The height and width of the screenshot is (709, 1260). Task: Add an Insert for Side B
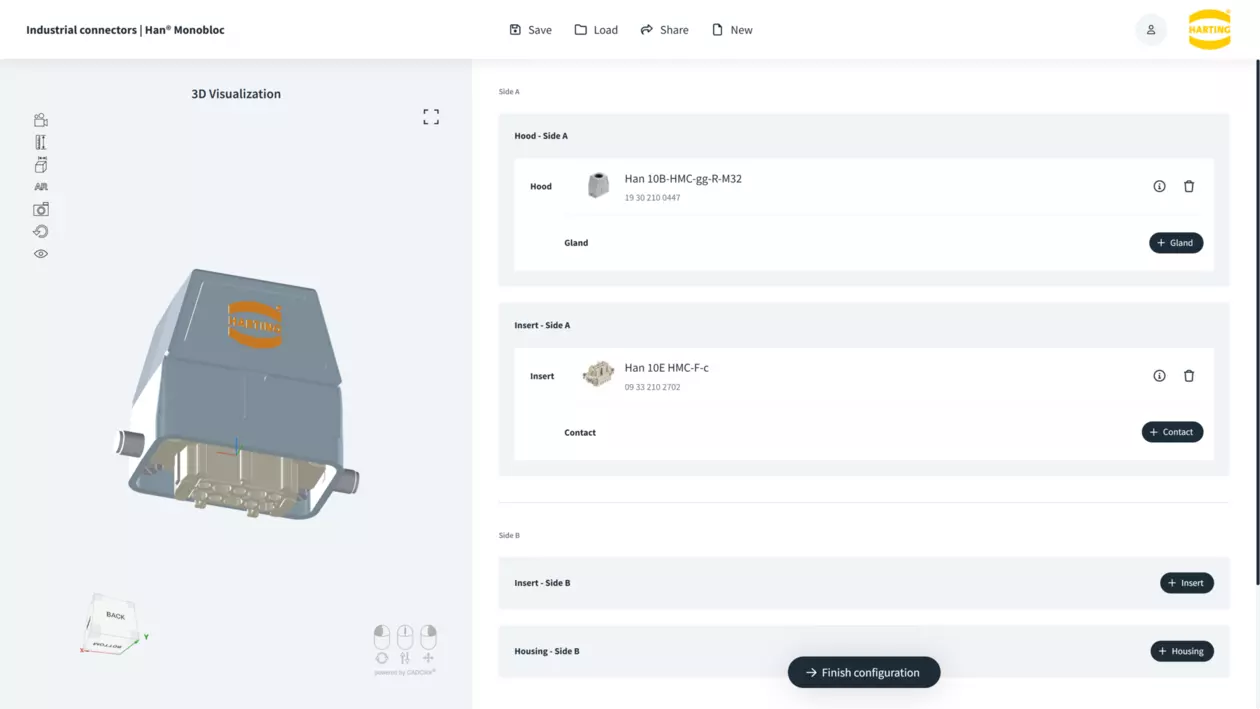tap(1187, 583)
